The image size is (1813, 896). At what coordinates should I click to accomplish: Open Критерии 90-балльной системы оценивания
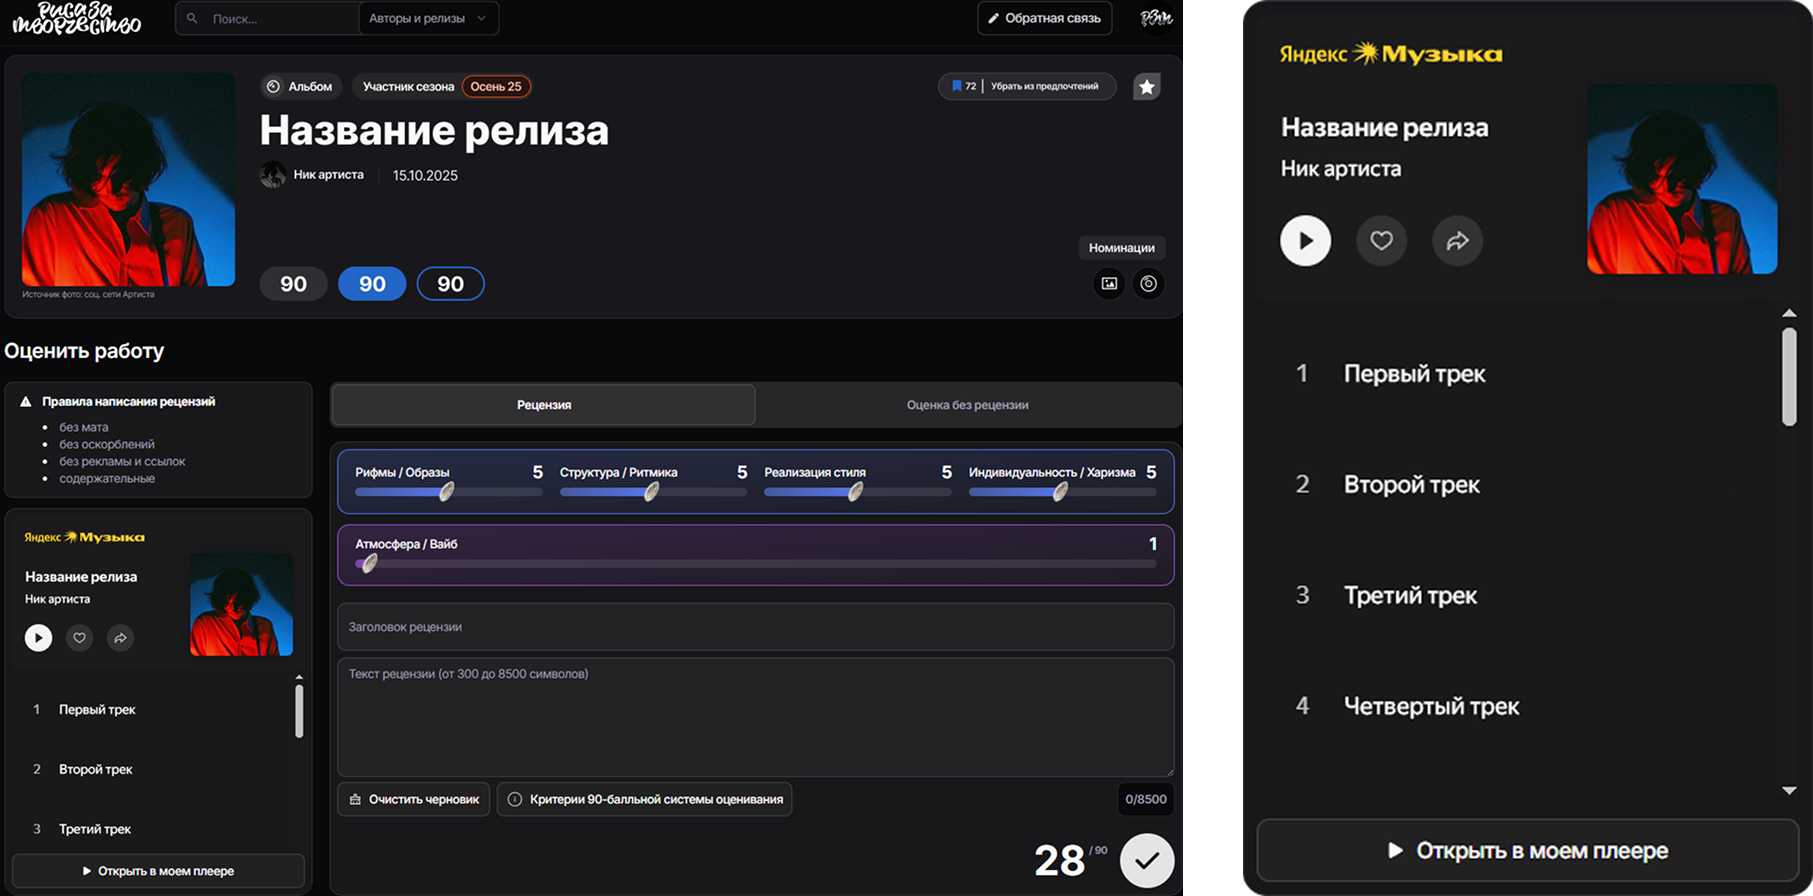click(x=645, y=800)
